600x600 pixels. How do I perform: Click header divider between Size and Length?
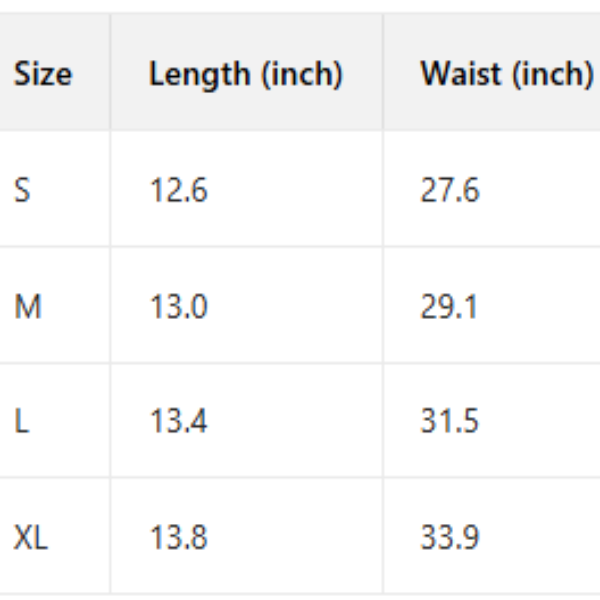pos(110,75)
